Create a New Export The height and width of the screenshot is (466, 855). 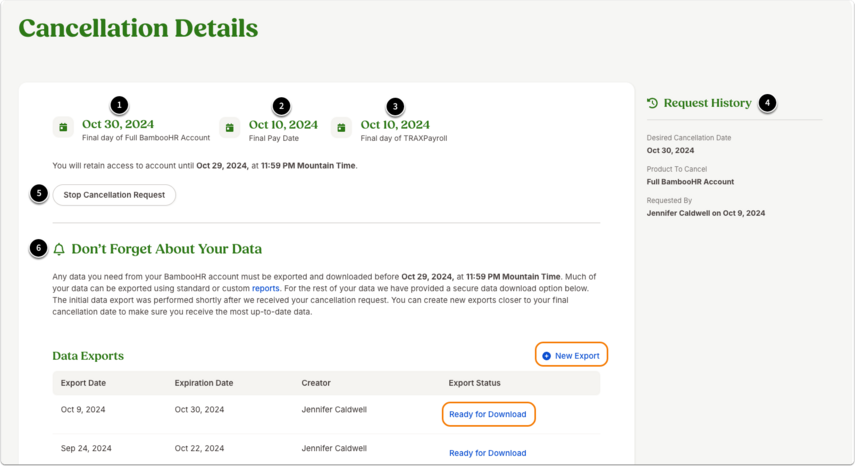coord(571,355)
